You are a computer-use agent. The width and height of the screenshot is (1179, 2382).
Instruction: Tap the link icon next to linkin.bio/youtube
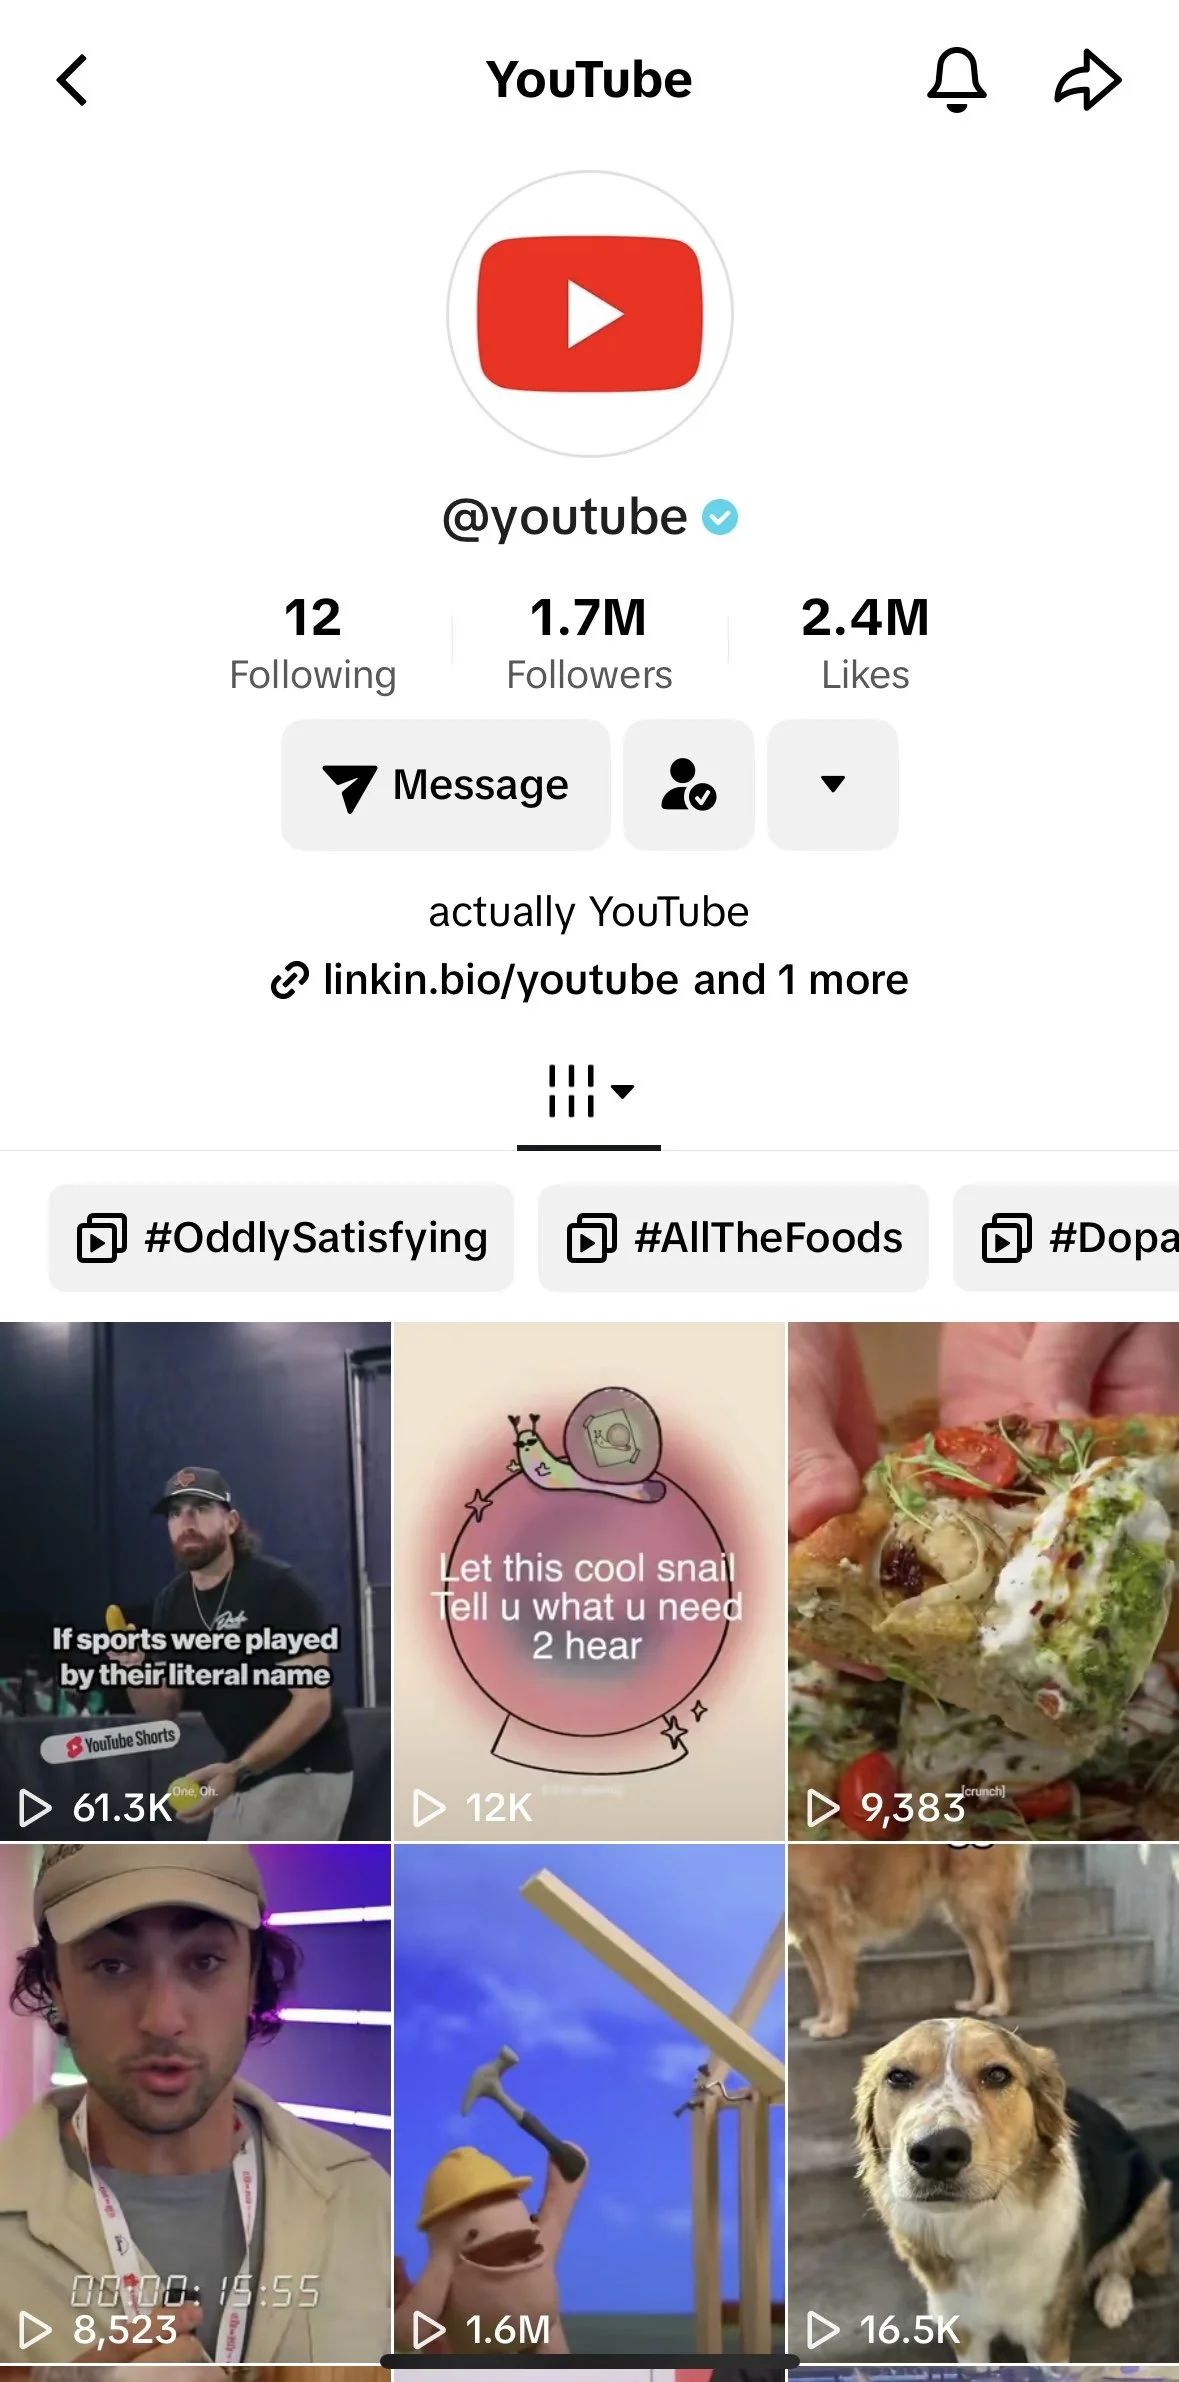[x=290, y=980]
